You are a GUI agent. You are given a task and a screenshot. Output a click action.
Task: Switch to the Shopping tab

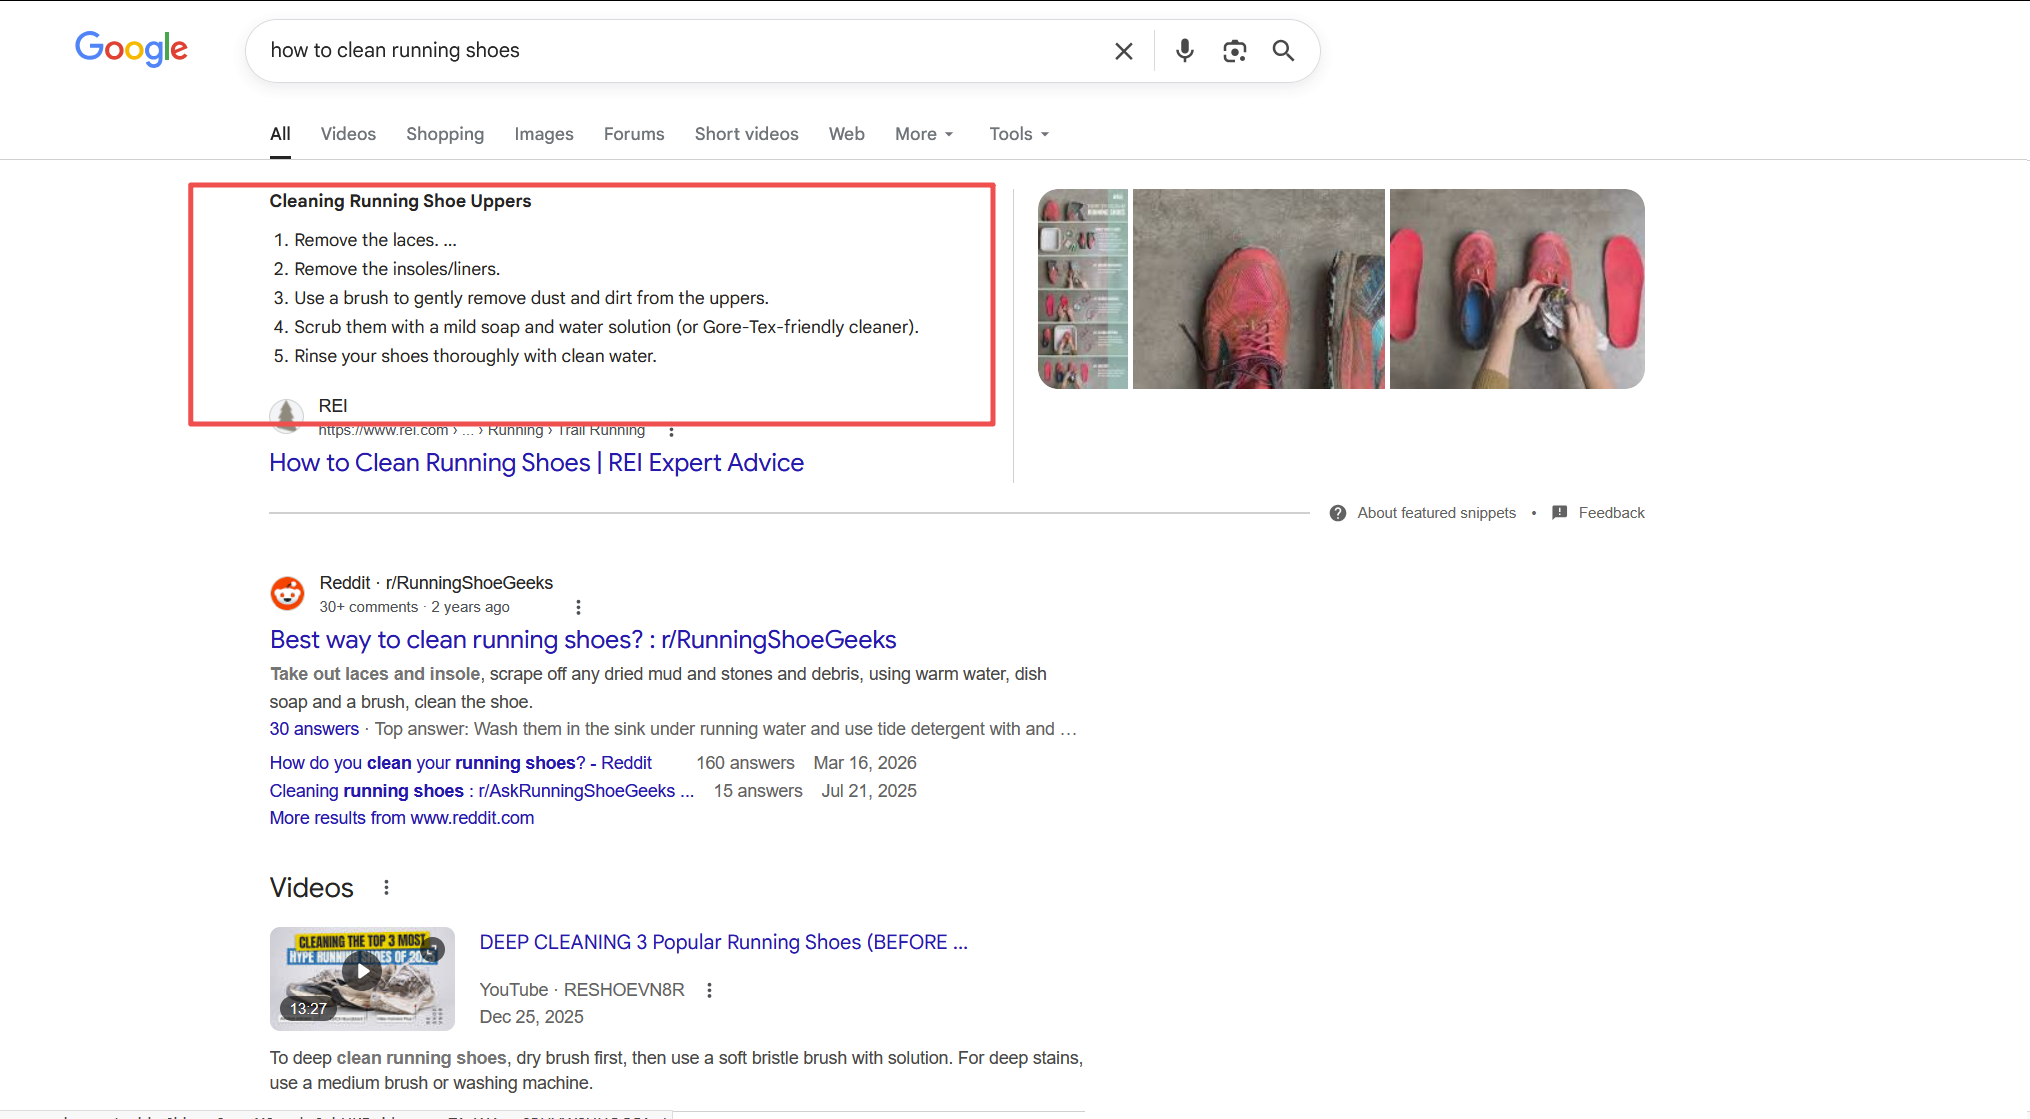[x=444, y=134]
